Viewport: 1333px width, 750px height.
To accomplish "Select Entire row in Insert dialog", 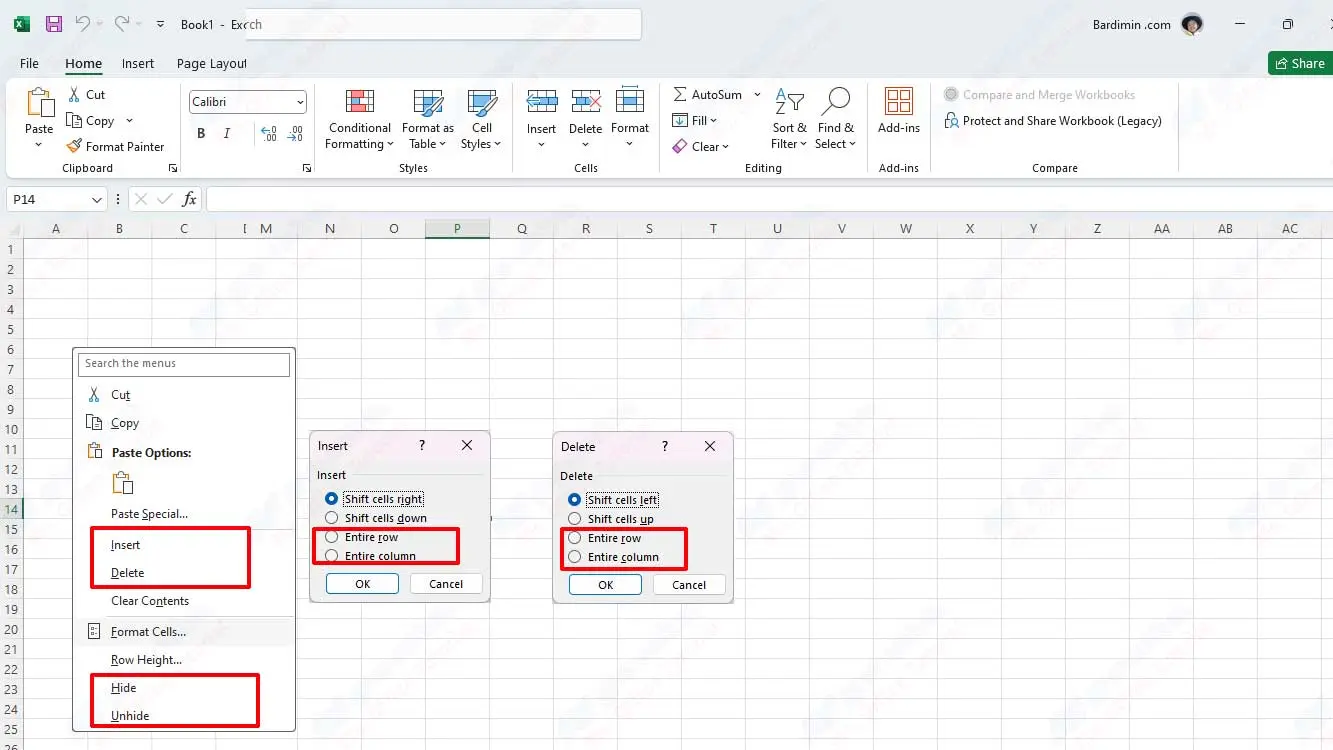I will tap(332, 537).
